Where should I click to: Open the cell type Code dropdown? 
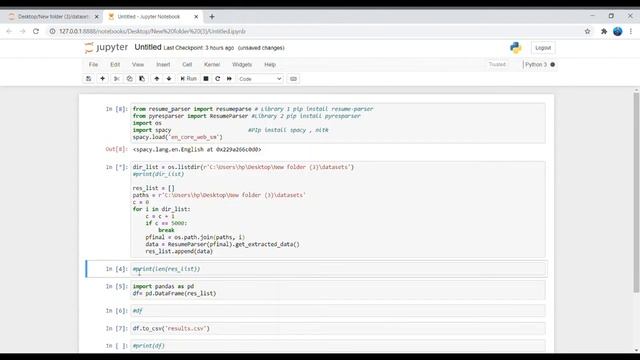coord(260,79)
